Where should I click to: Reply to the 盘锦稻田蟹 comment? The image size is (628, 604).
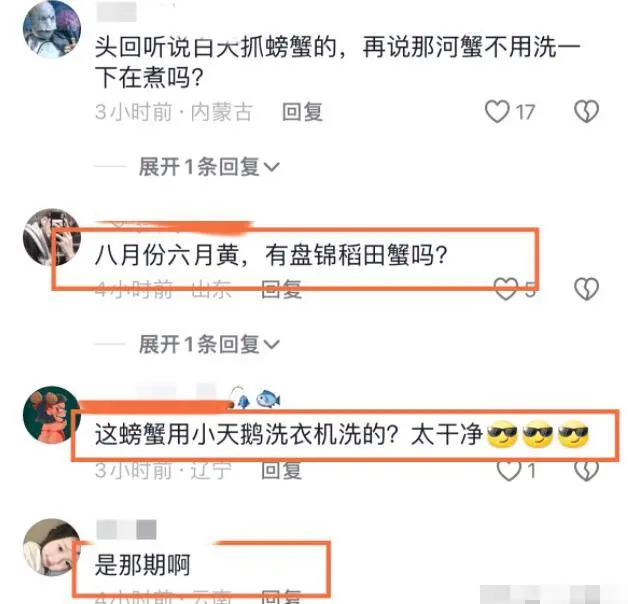(281, 289)
